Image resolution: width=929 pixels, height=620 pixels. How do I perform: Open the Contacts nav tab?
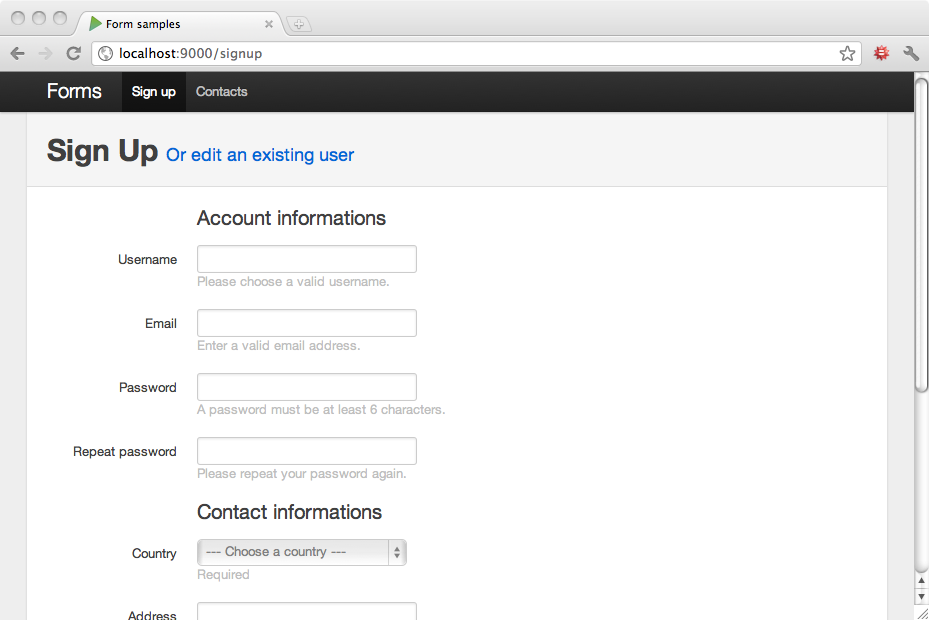tap(221, 92)
